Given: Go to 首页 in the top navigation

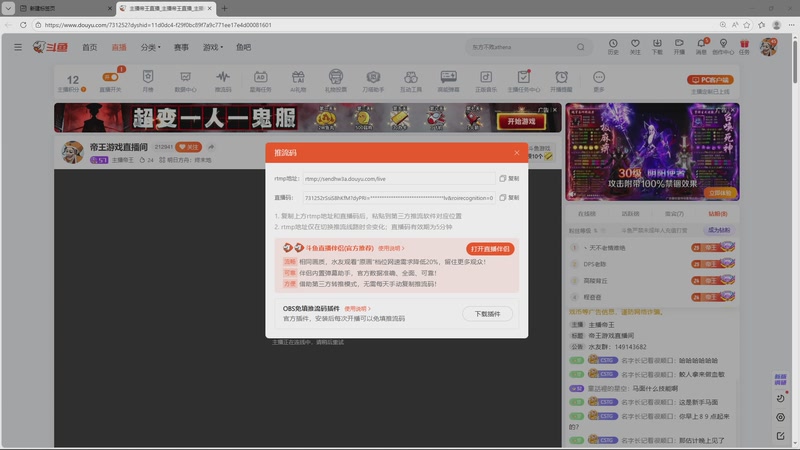Looking at the screenshot, I should click(89, 47).
